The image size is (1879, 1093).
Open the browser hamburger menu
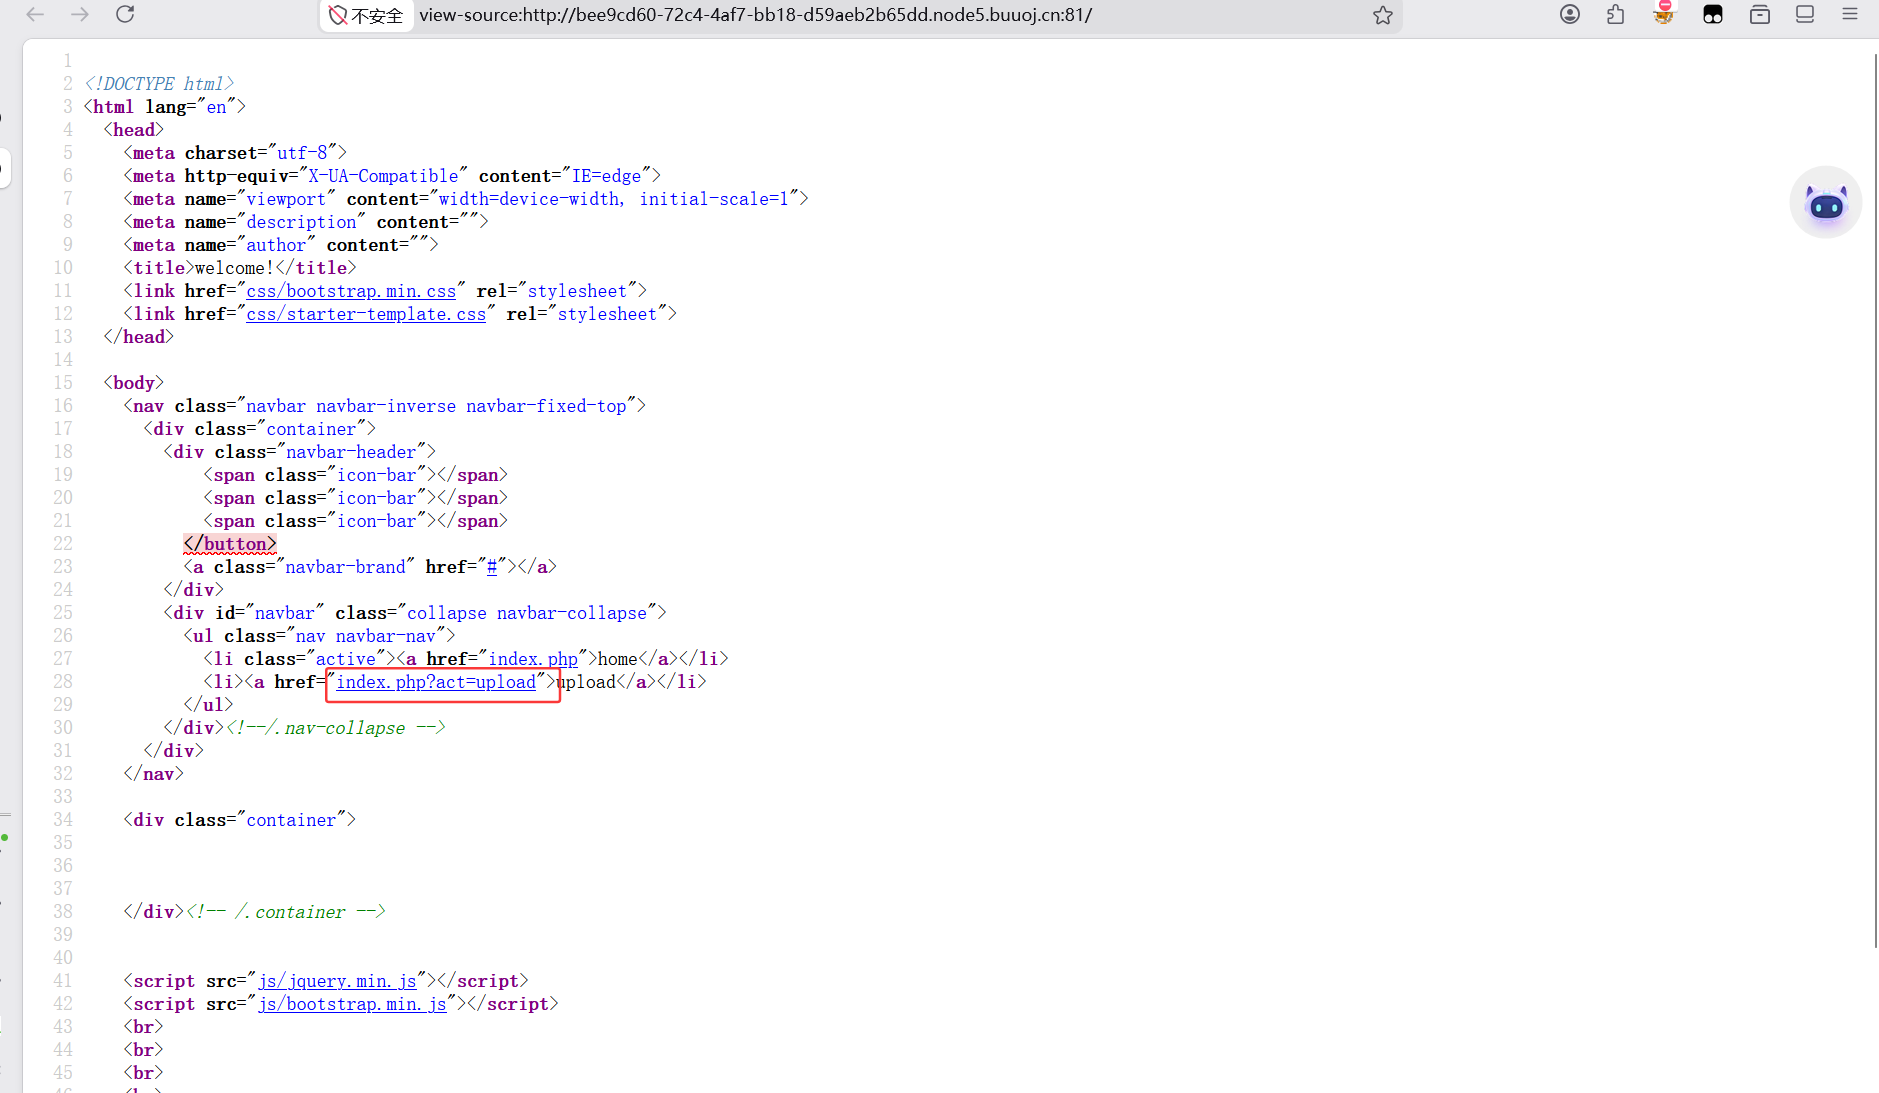tap(1850, 14)
